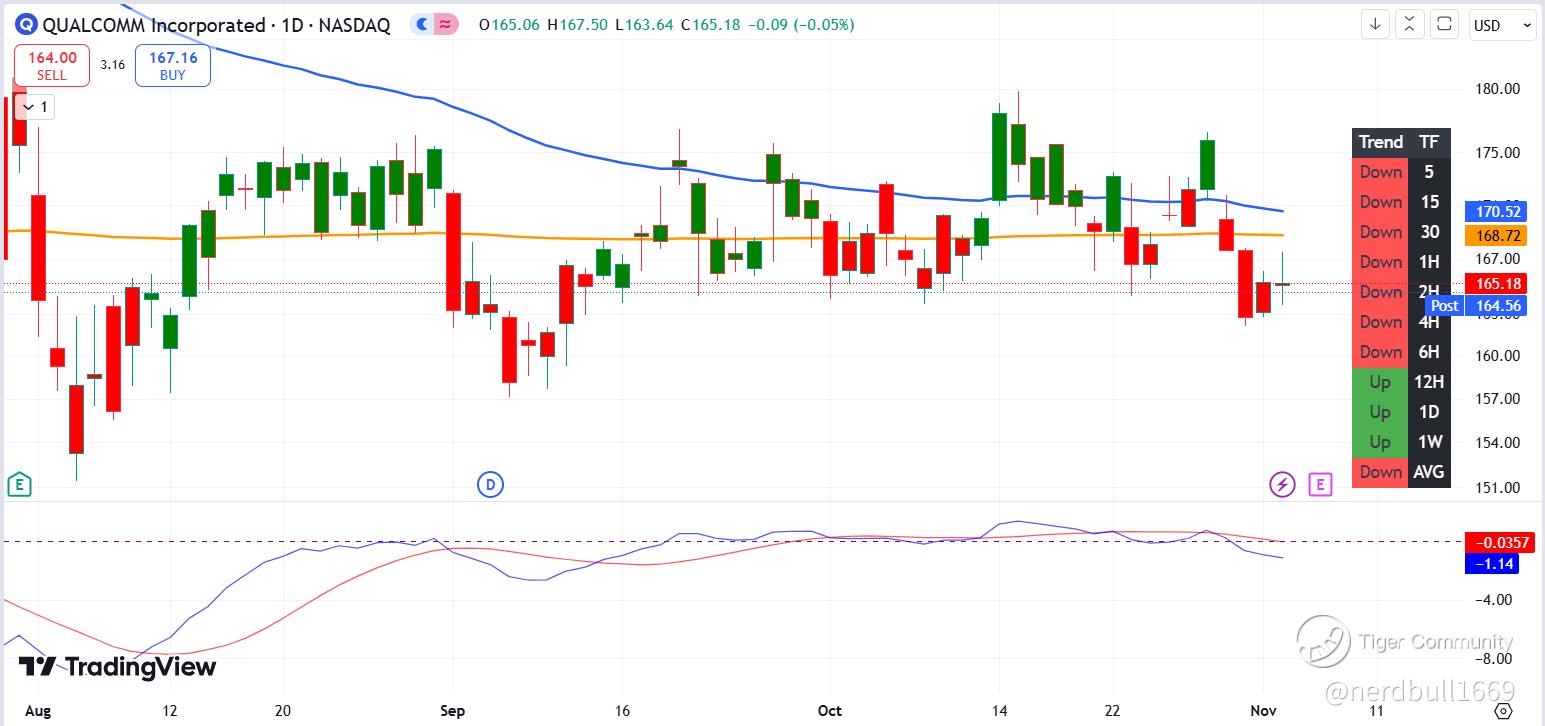Click the TF column header
The image size is (1545, 726).
(1429, 142)
